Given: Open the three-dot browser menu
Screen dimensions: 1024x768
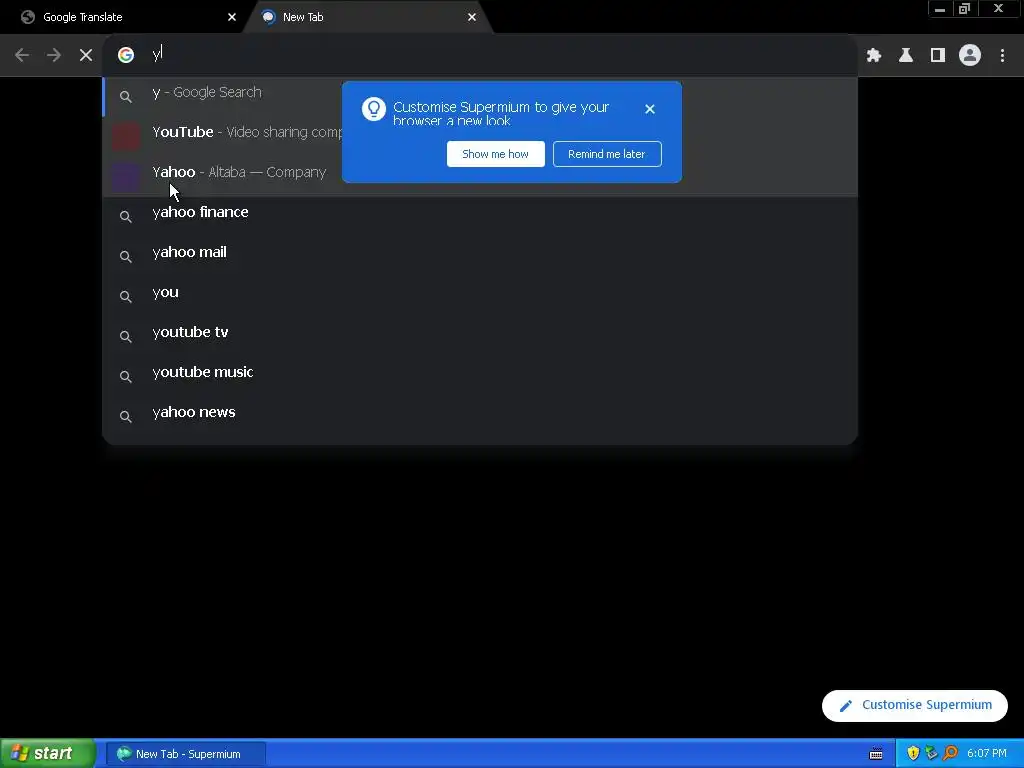Looking at the screenshot, I should click(1002, 56).
